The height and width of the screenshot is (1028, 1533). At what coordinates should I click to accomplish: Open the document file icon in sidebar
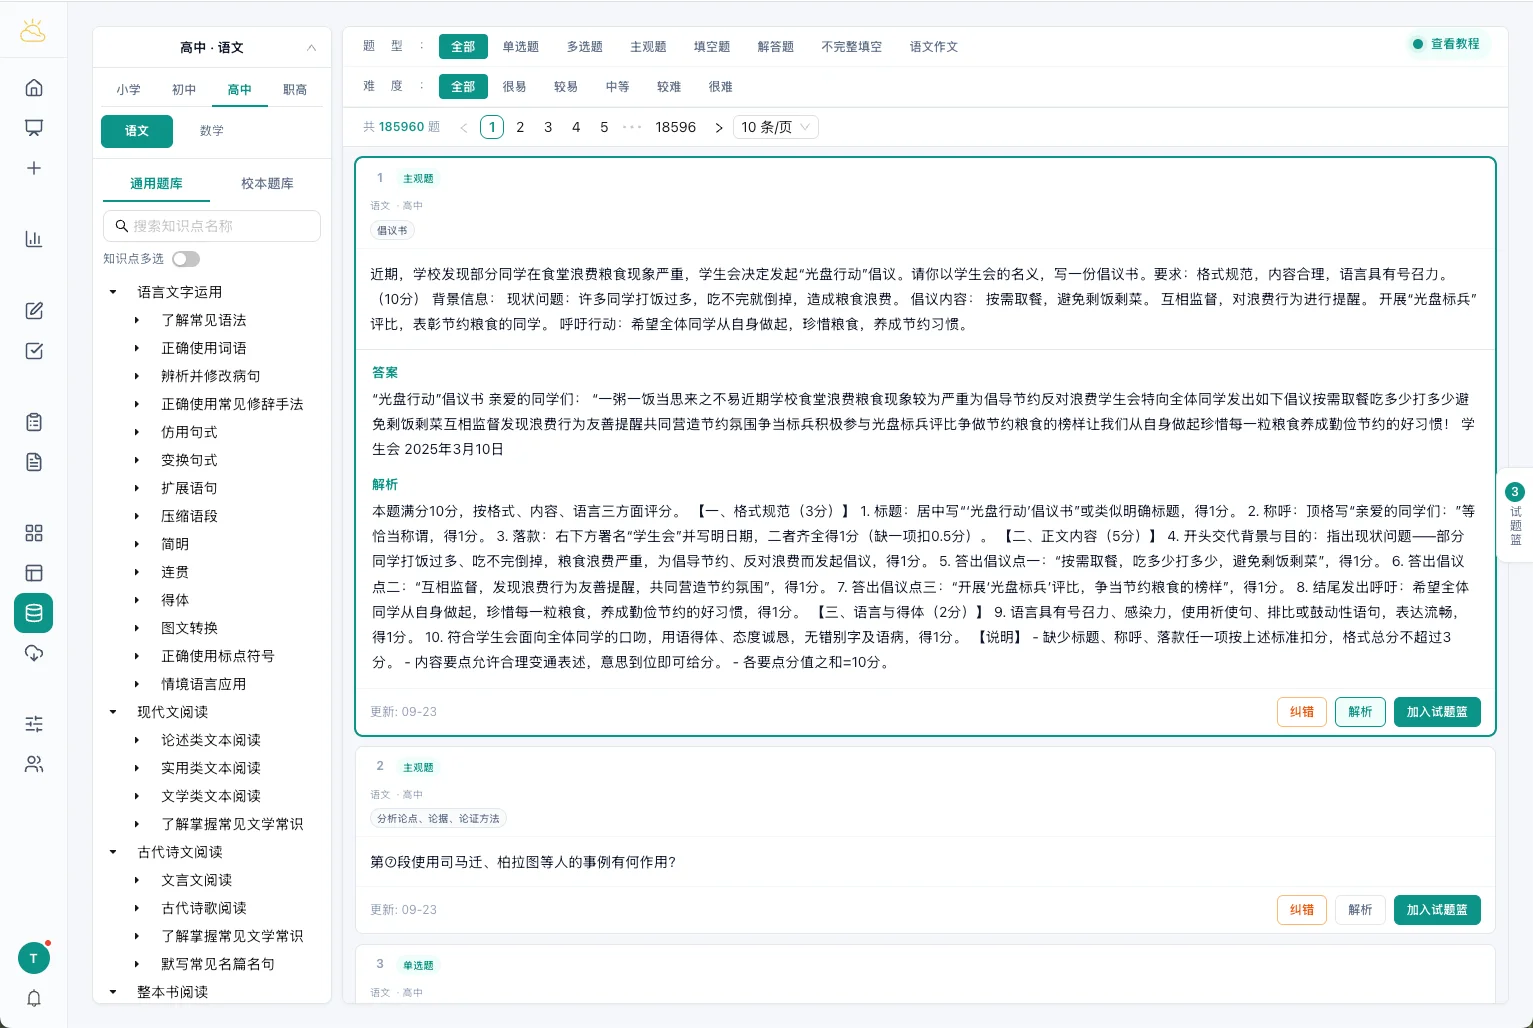click(x=34, y=462)
